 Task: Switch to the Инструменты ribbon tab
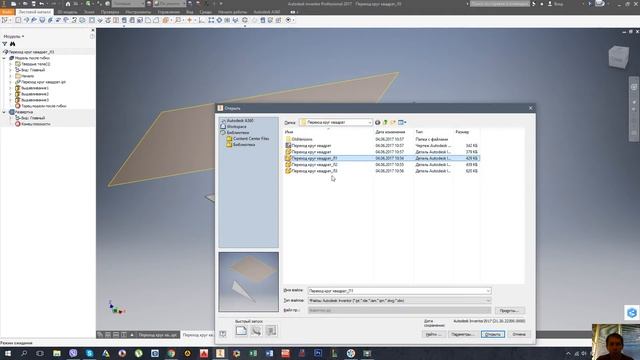[x=138, y=12]
